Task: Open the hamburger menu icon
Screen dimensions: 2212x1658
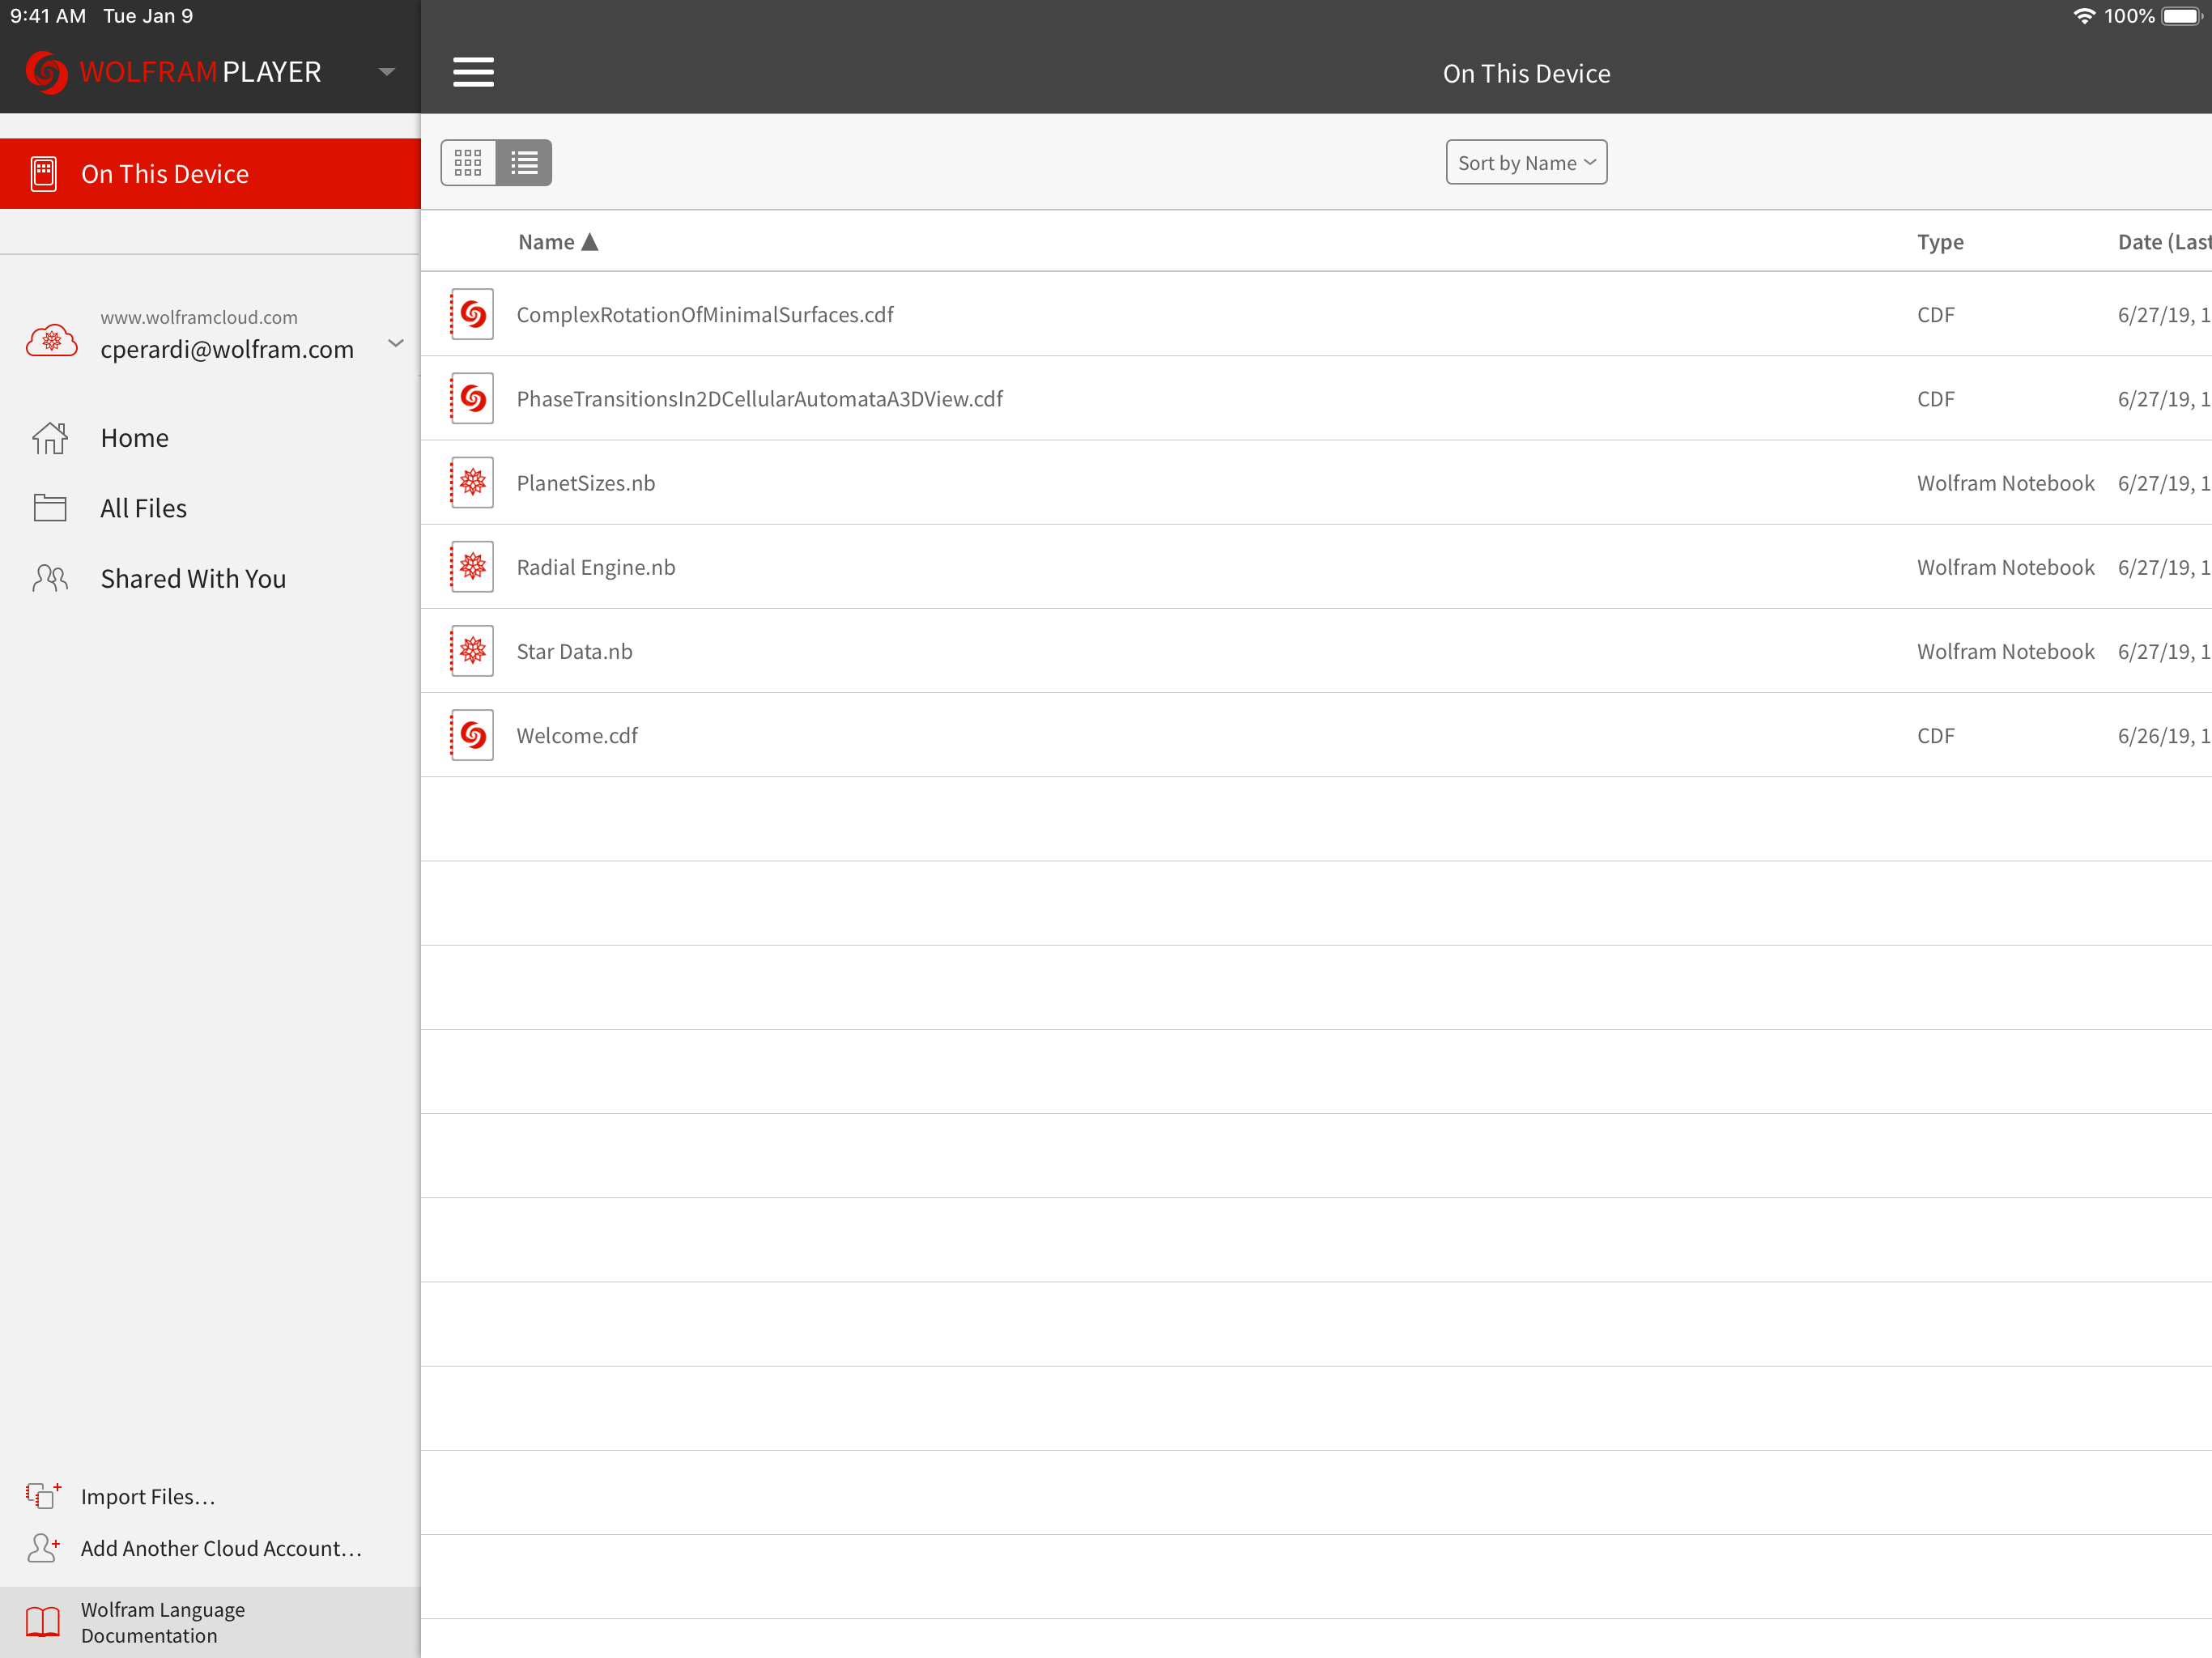Action: point(473,72)
